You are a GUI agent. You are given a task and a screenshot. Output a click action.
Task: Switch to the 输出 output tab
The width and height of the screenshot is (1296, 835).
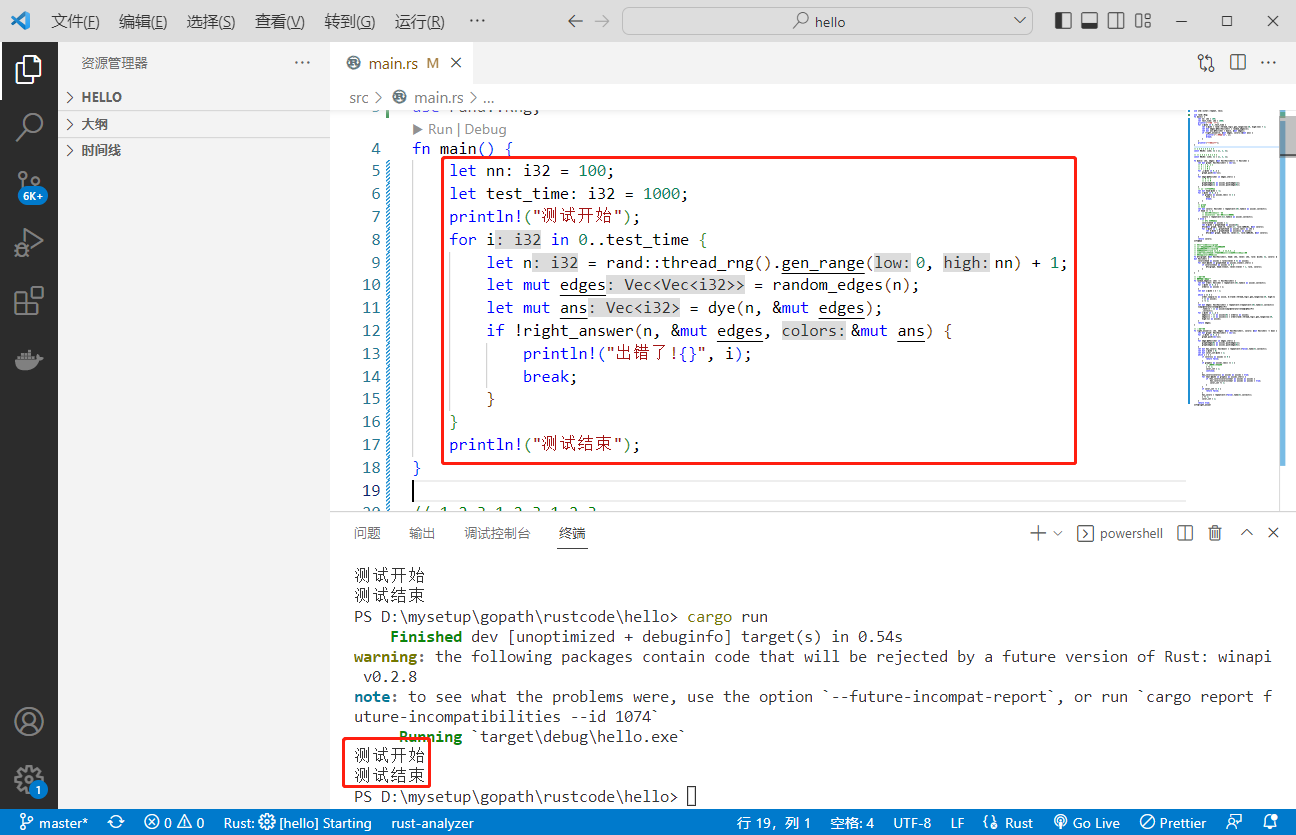(x=422, y=533)
